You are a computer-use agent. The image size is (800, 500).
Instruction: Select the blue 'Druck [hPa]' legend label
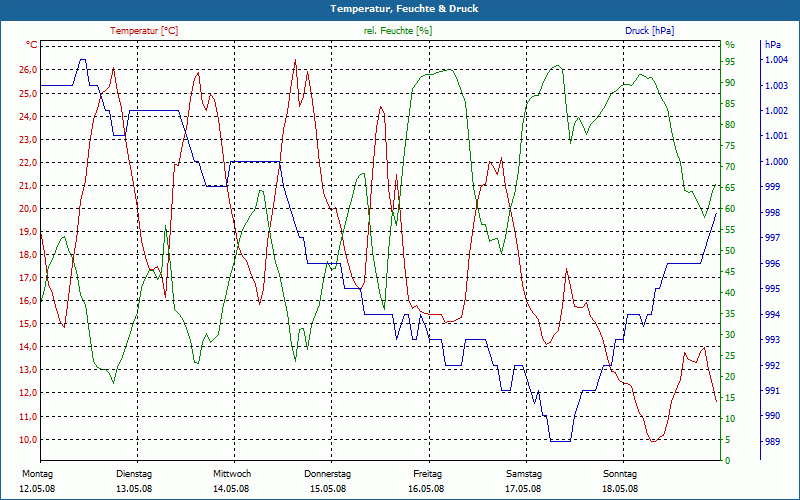(x=649, y=31)
